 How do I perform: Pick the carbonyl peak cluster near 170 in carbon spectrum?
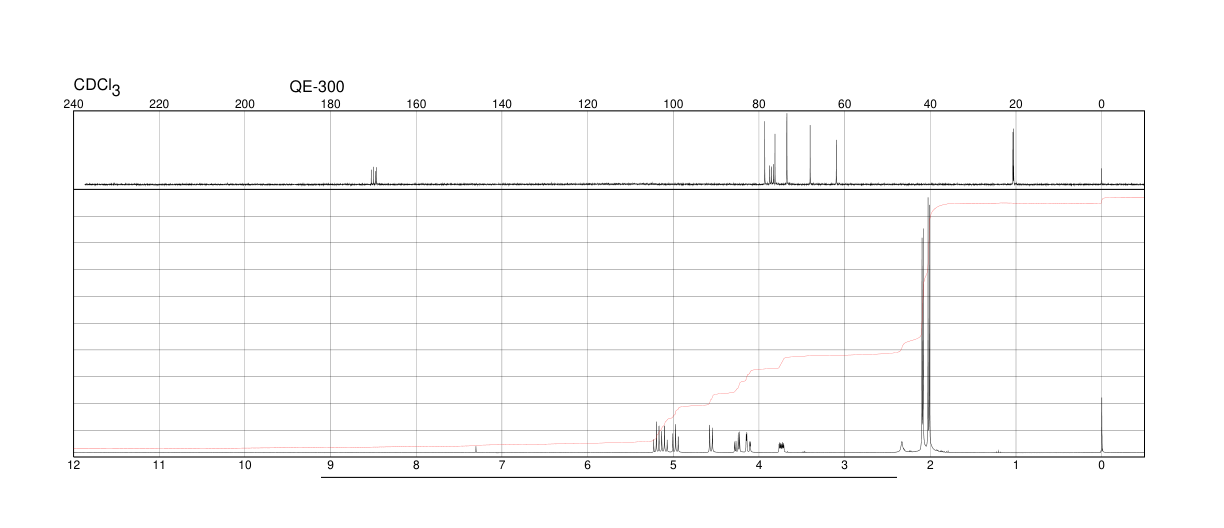[374, 176]
